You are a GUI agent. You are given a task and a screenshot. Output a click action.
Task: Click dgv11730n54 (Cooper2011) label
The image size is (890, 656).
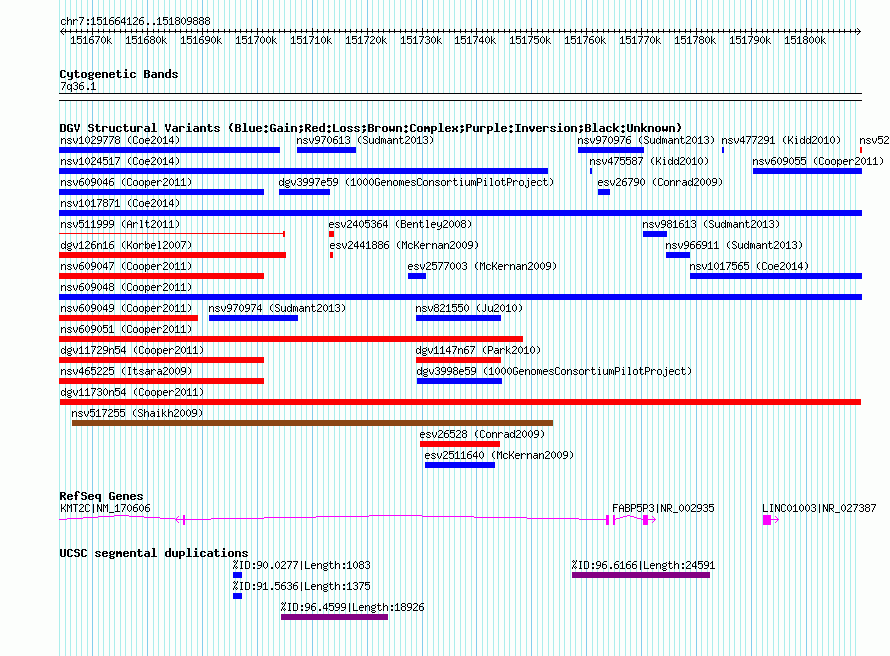[132, 392]
